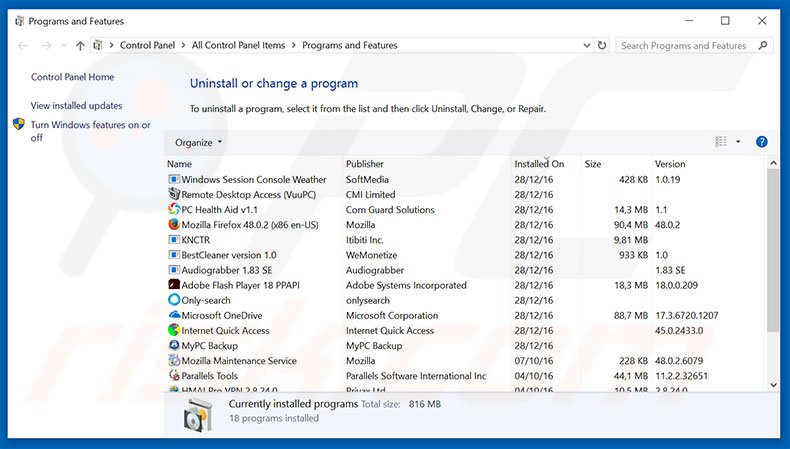Select the WeMonetize publisher cell
This screenshot has width=790, height=449.
pos(371,255)
